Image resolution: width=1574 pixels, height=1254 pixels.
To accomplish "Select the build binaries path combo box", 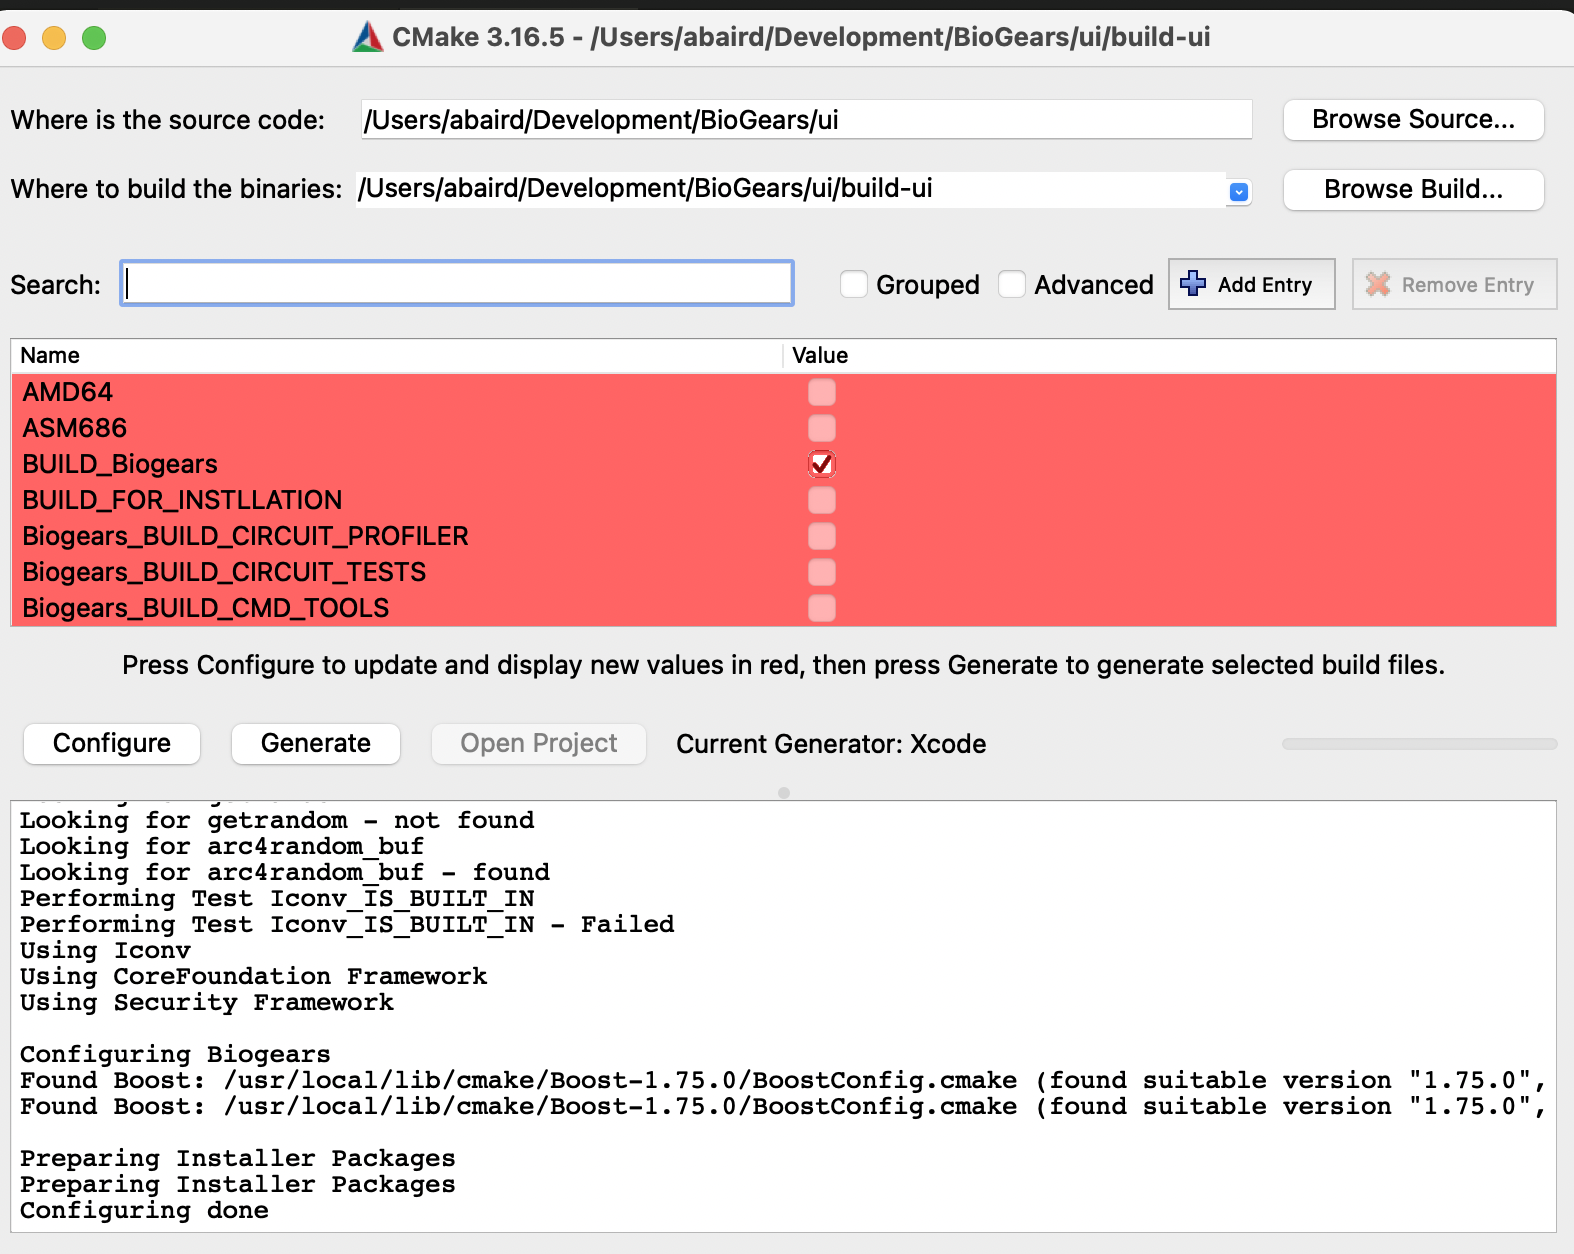I will [804, 189].
